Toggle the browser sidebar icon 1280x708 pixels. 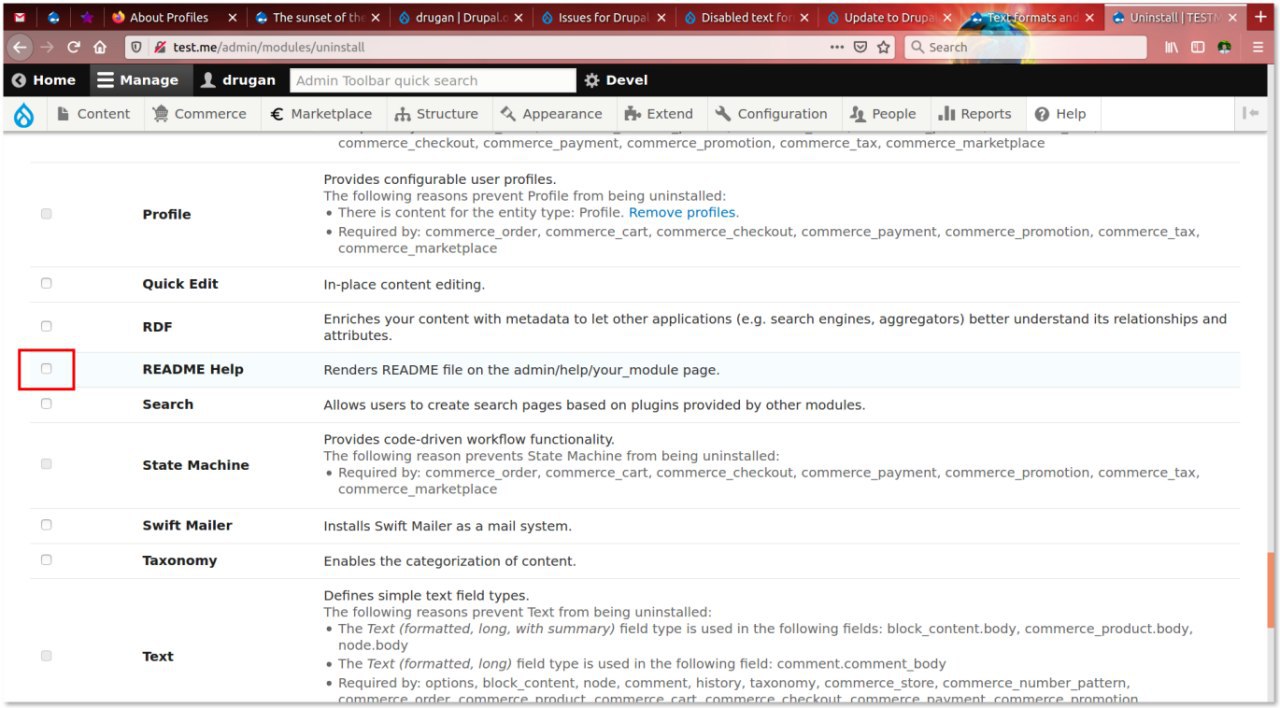click(1197, 47)
